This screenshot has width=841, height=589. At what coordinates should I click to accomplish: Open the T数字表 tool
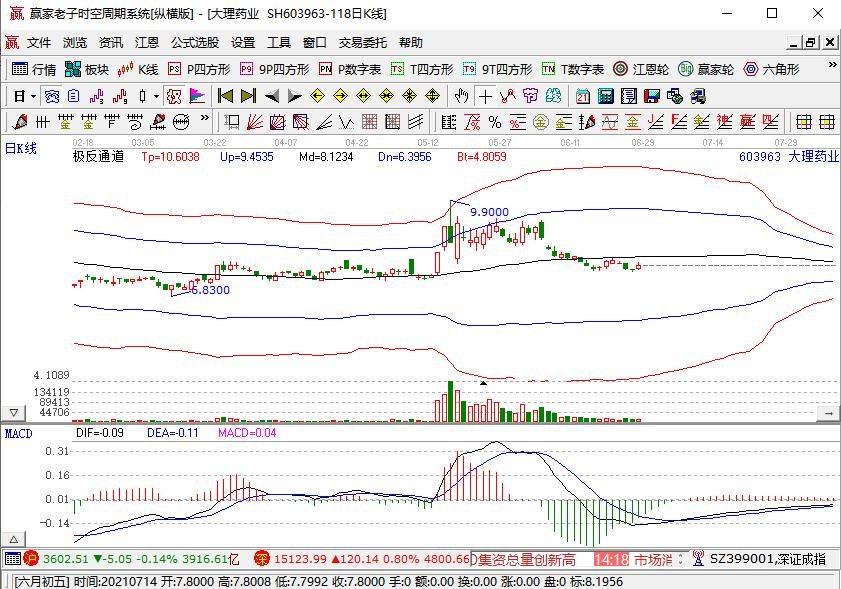[x=573, y=69]
